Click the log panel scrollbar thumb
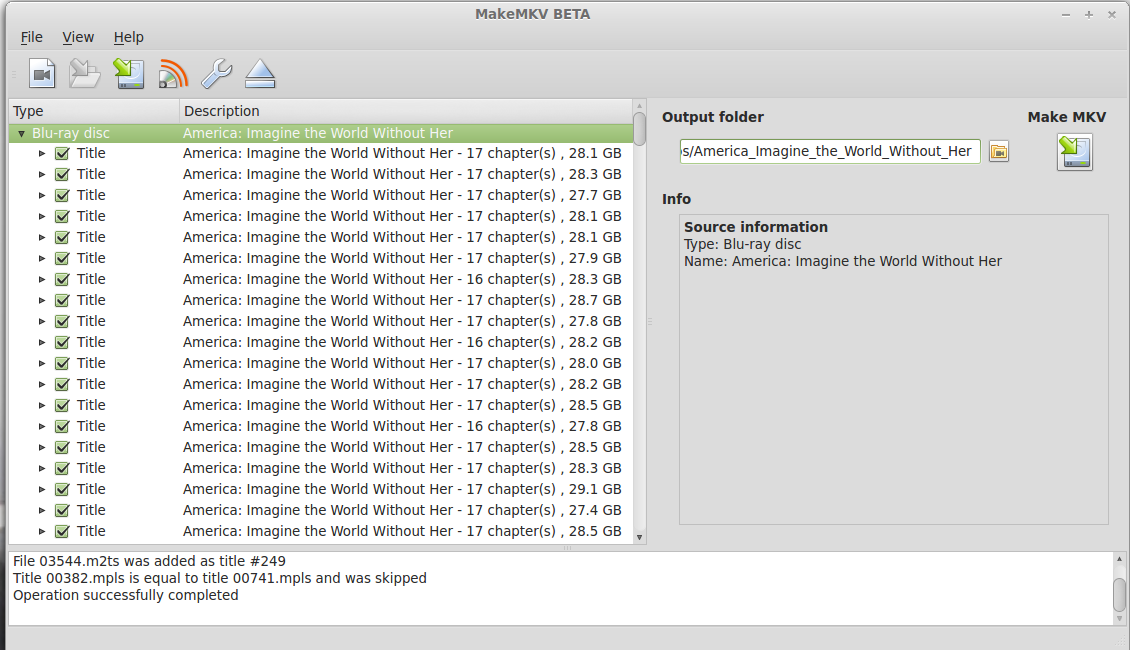This screenshot has height=650, width=1130. [x=1119, y=594]
